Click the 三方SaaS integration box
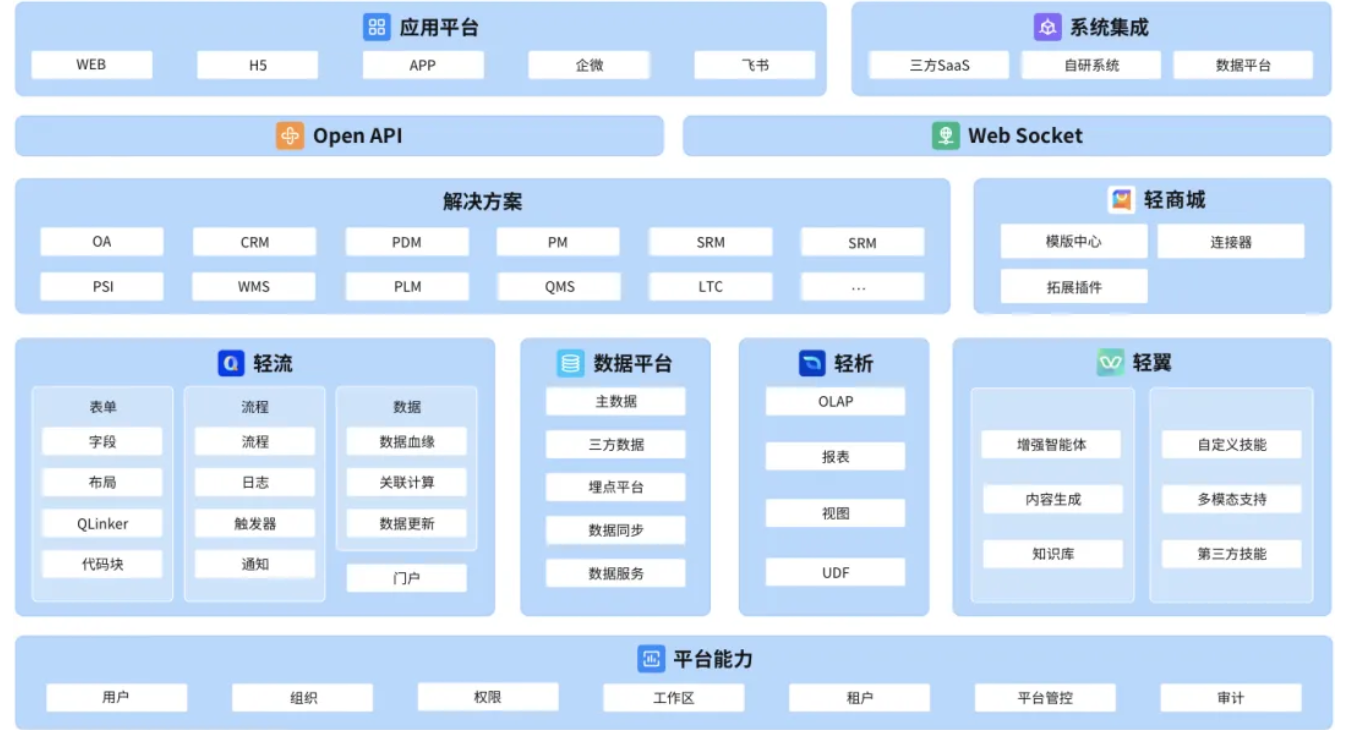The image size is (1346, 730). (x=939, y=66)
